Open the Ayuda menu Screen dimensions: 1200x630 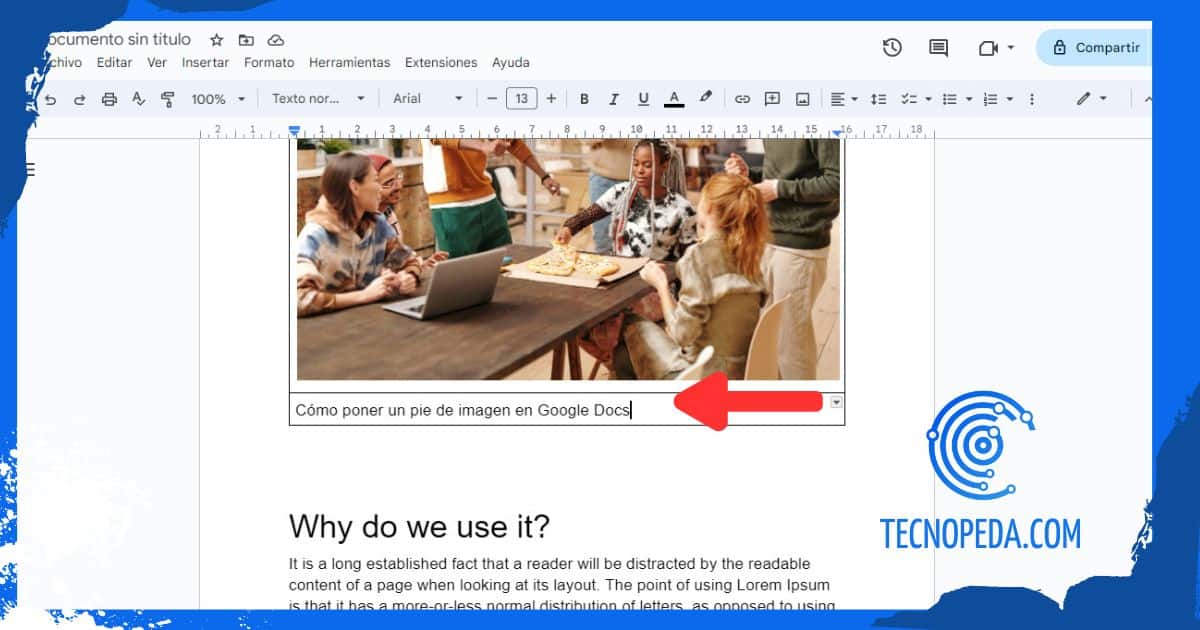[511, 62]
